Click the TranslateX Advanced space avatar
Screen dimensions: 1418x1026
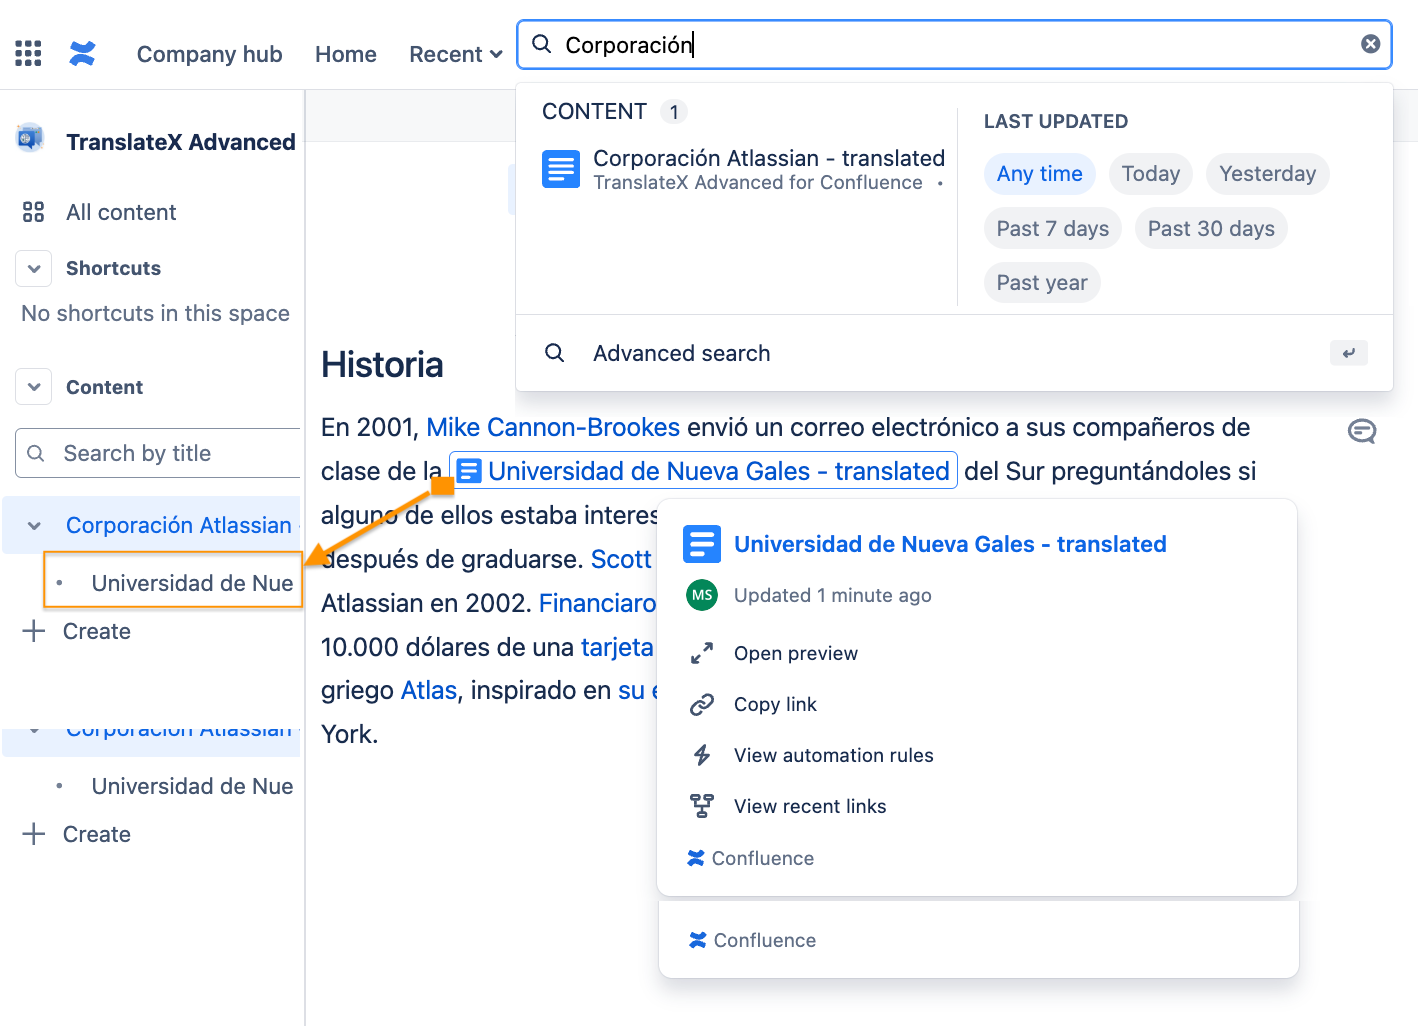(31, 138)
